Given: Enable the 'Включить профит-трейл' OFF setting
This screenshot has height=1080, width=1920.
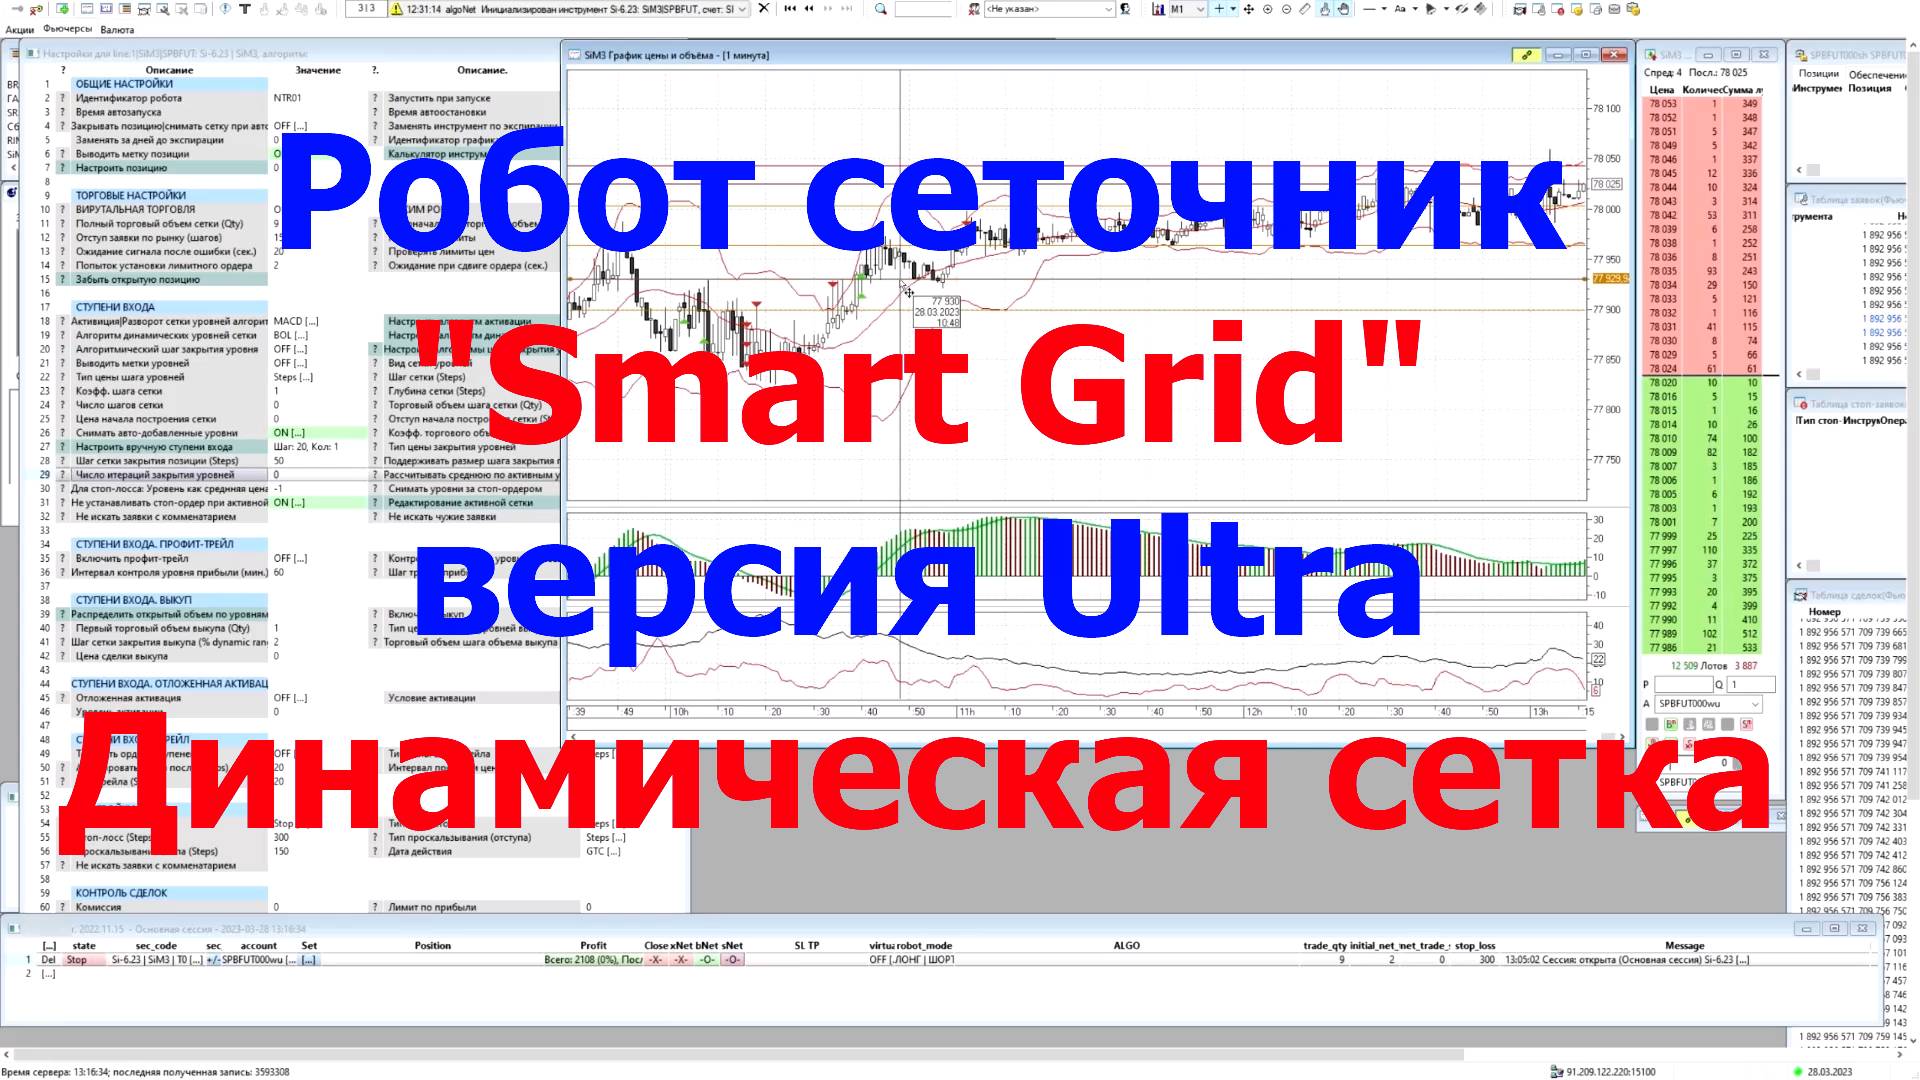Looking at the screenshot, I should (290, 558).
